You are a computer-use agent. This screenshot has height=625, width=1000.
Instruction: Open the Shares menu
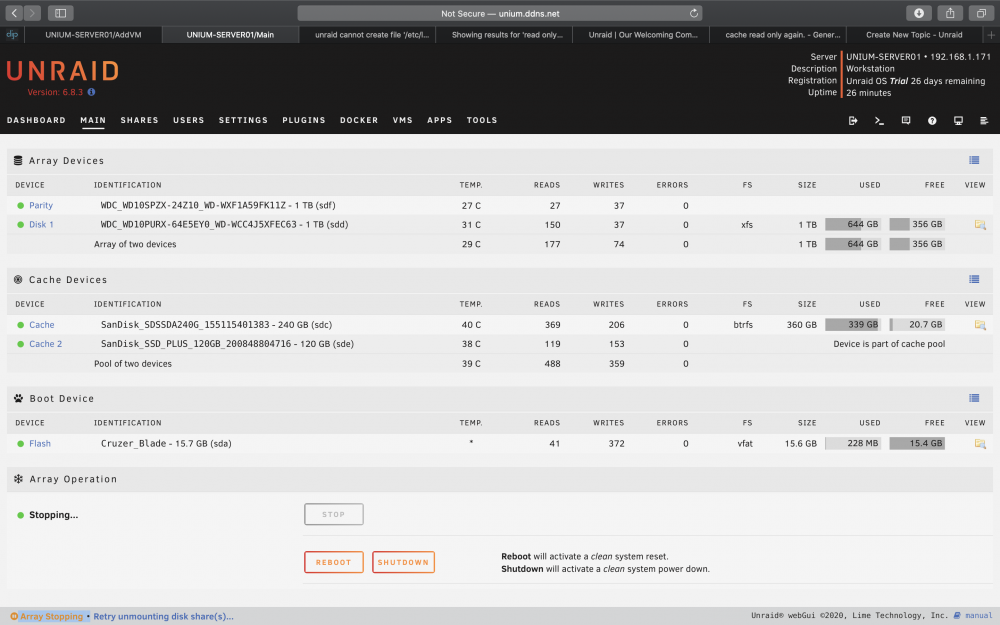click(x=139, y=120)
